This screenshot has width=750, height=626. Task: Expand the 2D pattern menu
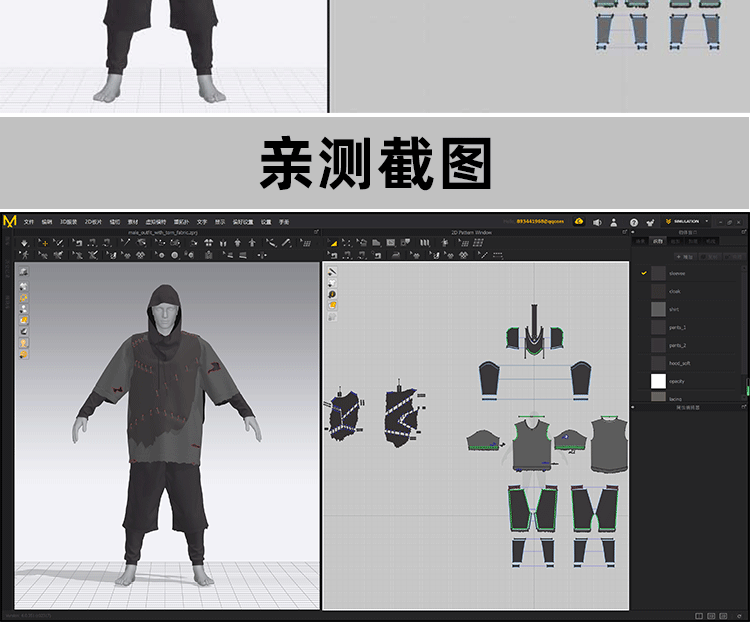(93, 222)
